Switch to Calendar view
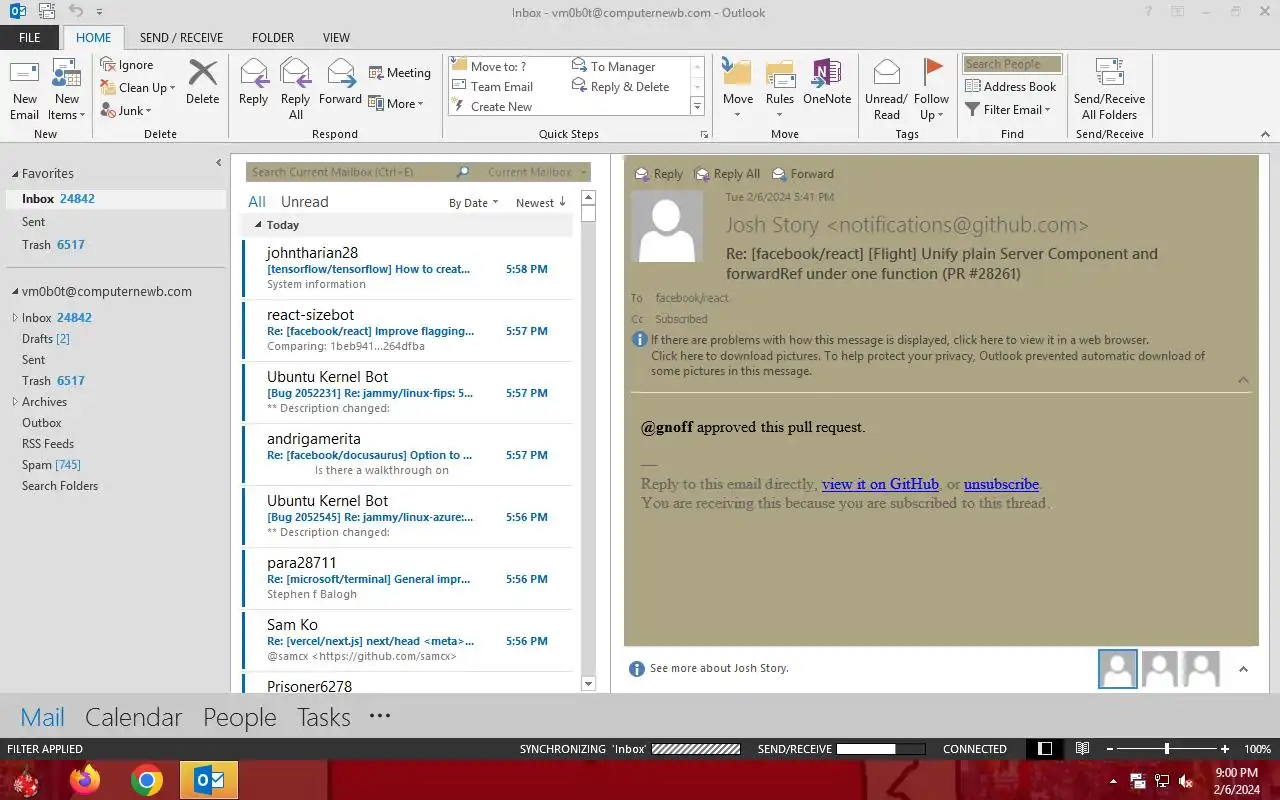1280x800 pixels. coord(133,717)
